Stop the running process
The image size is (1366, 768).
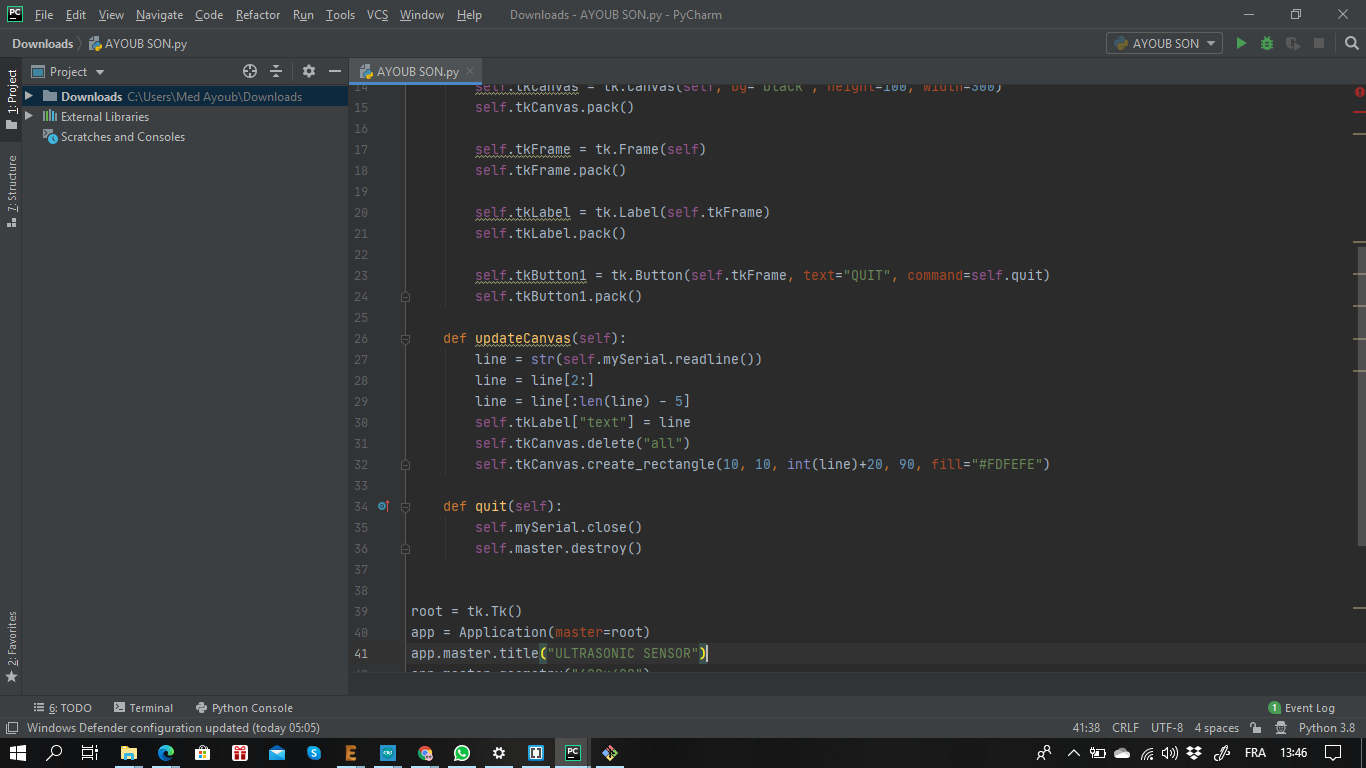(1319, 43)
